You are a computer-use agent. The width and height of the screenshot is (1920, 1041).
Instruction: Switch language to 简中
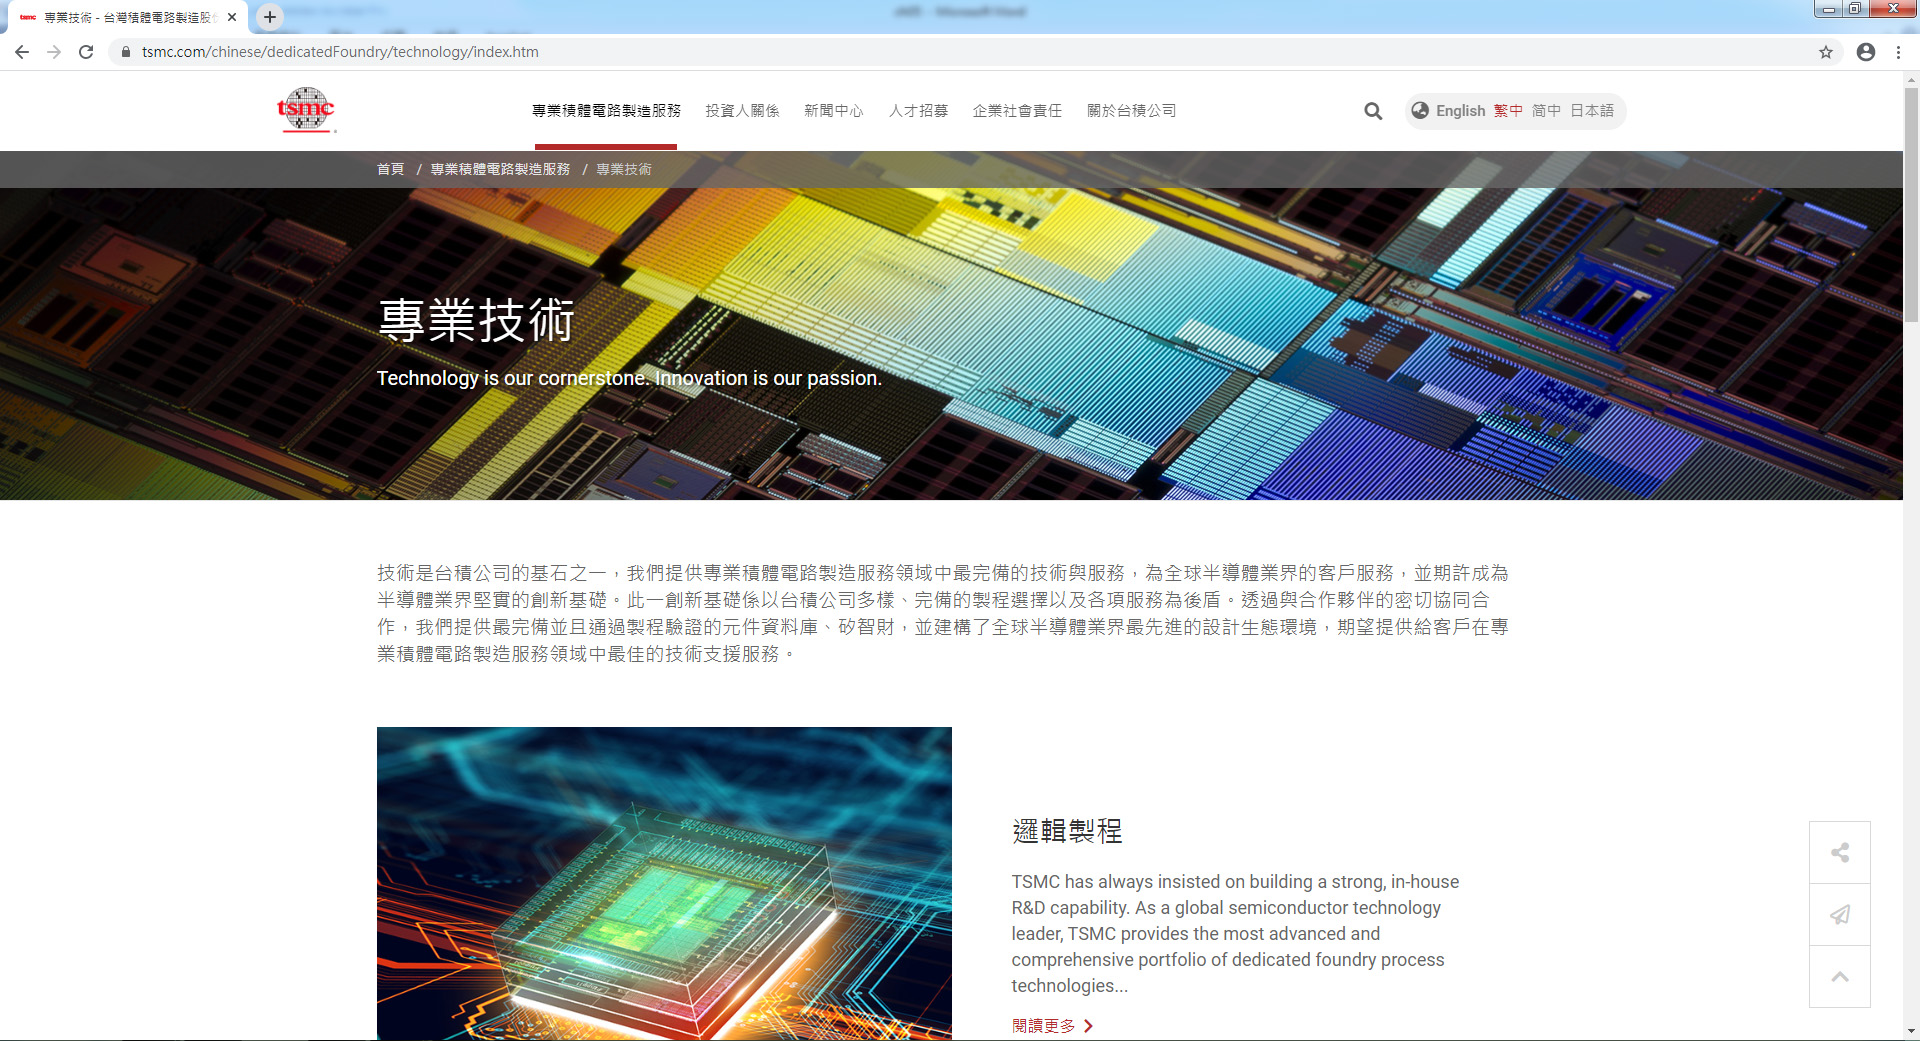click(x=1546, y=111)
